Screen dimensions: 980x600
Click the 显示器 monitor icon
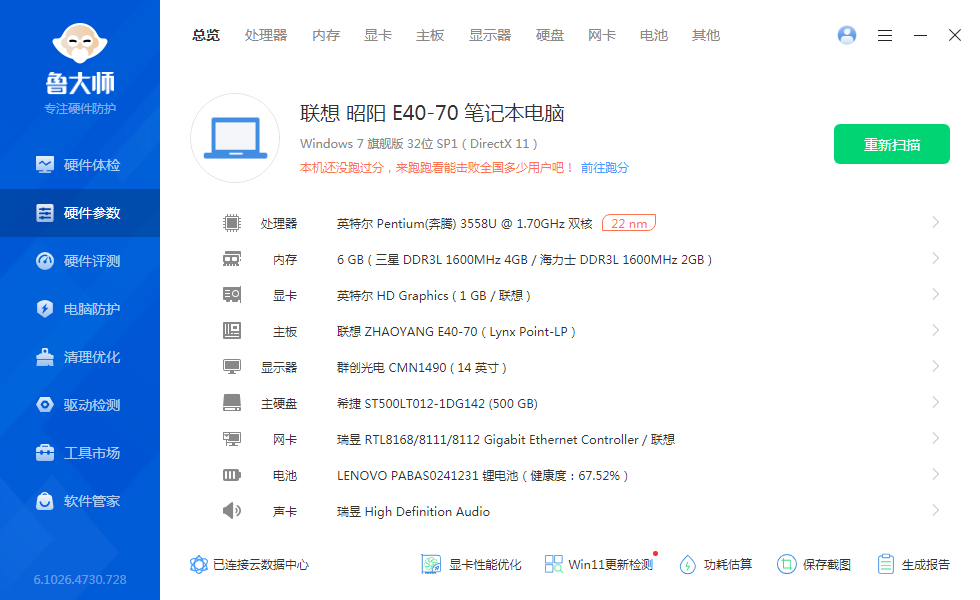click(x=232, y=367)
